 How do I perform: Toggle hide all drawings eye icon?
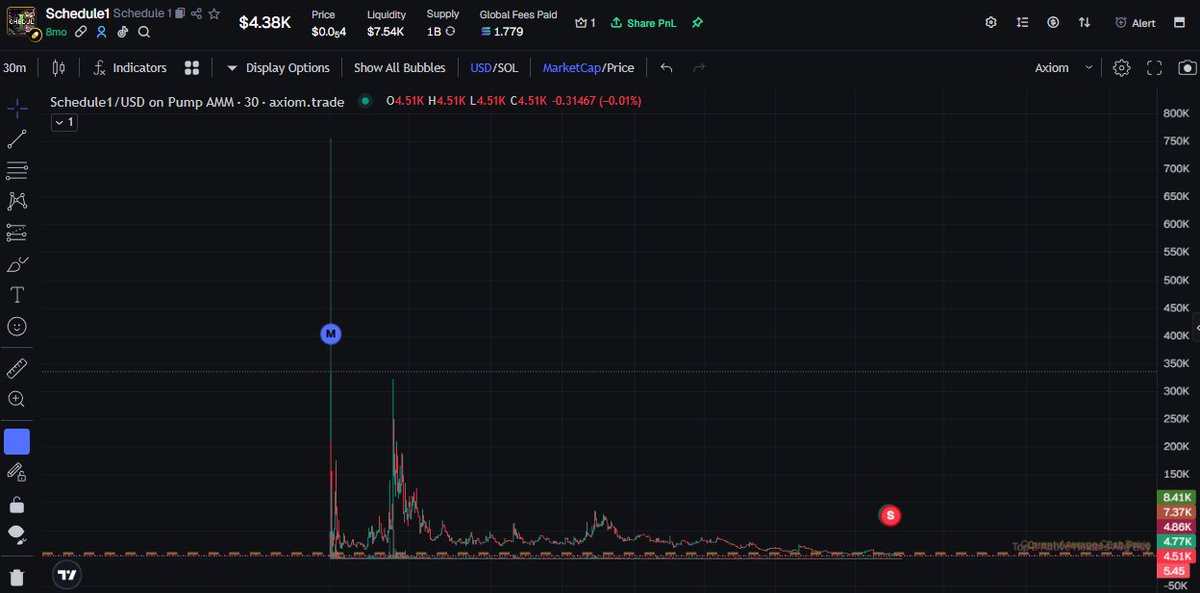tap(17, 534)
